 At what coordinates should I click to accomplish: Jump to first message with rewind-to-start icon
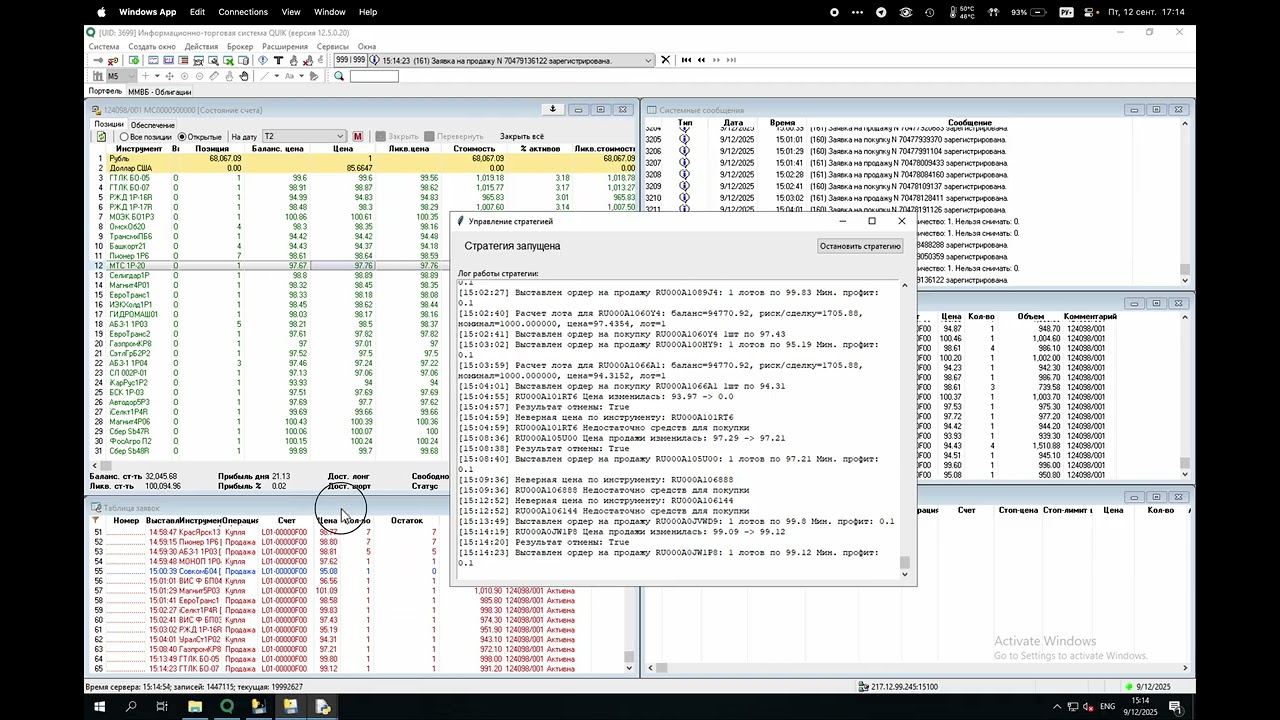(x=686, y=60)
